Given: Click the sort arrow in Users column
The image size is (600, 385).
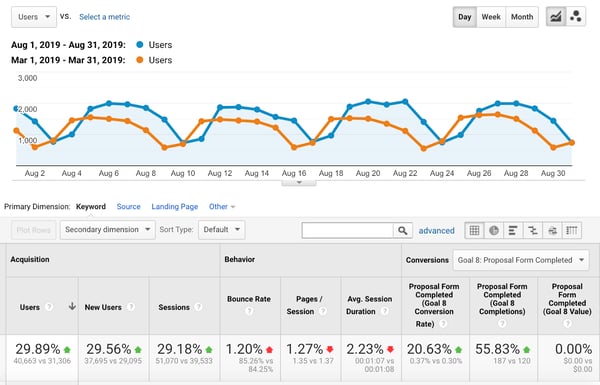Looking at the screenshot, I should pyautogui.click(x=72, y=306).
